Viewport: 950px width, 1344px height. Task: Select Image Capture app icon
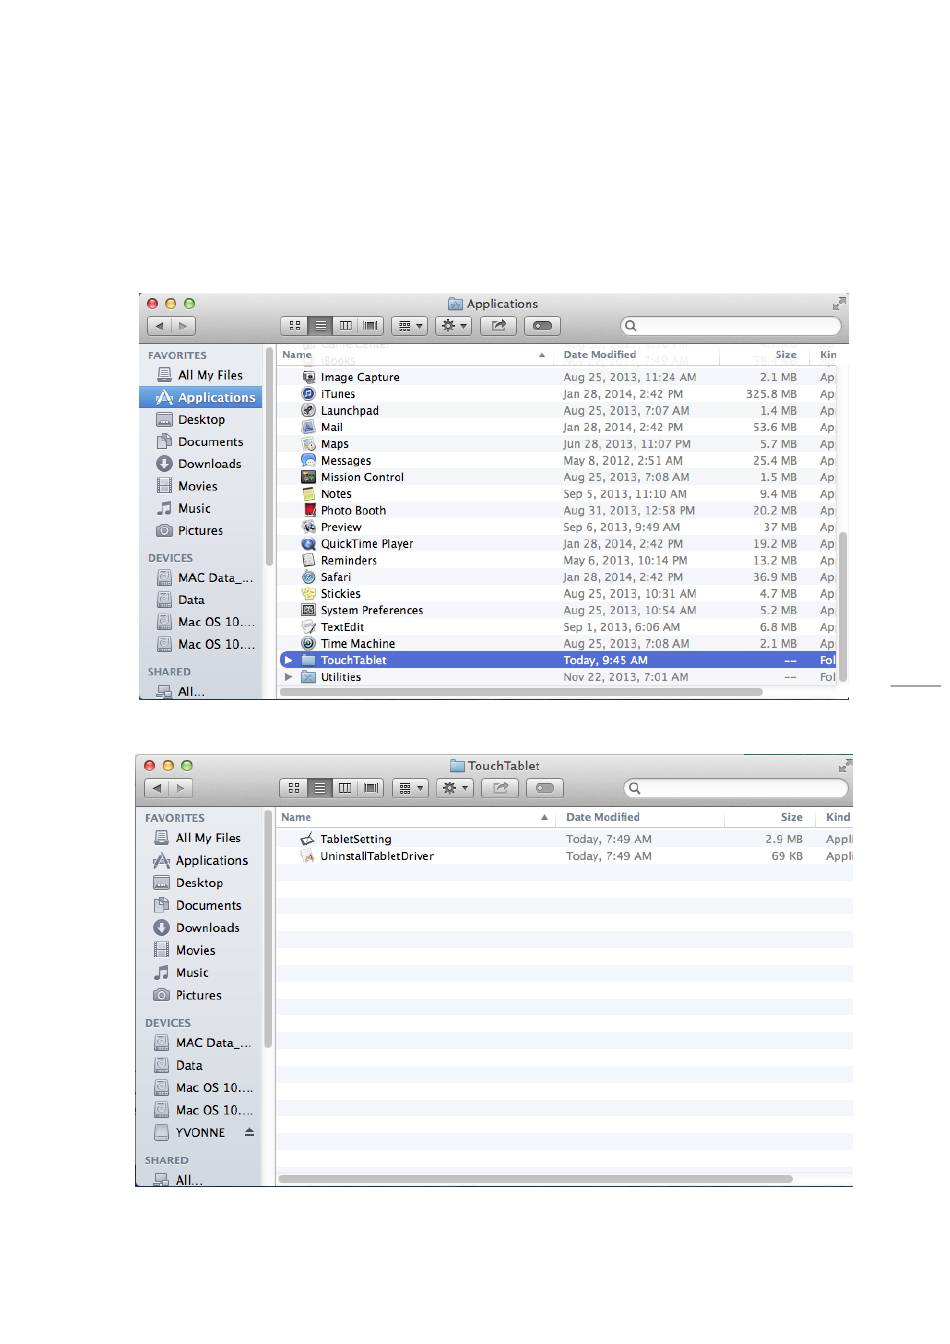(309, 377)
